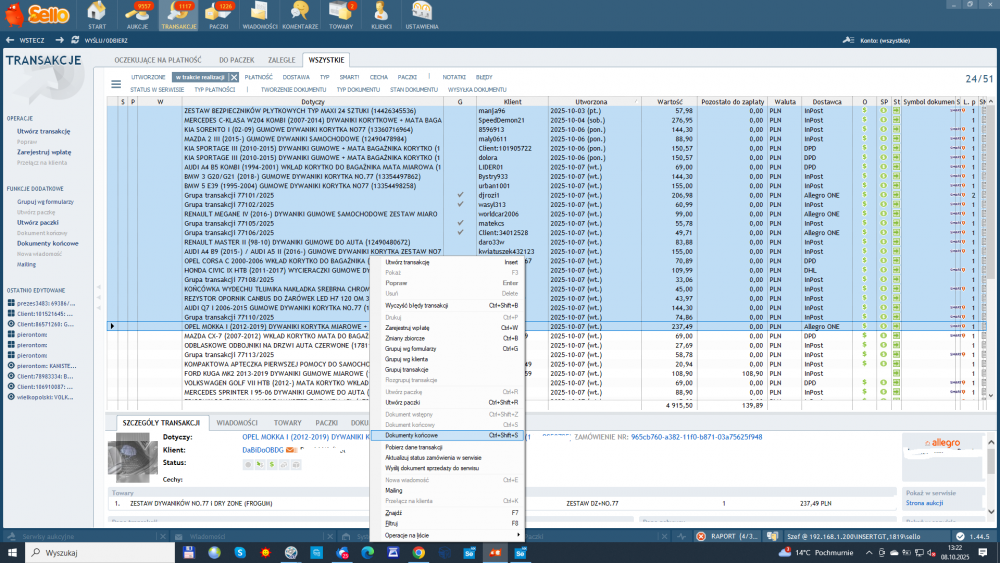Viewport: 1000px width, 563px height.
Task: Expand the Operacje na liście submenu
Action: tap(448, 535)
